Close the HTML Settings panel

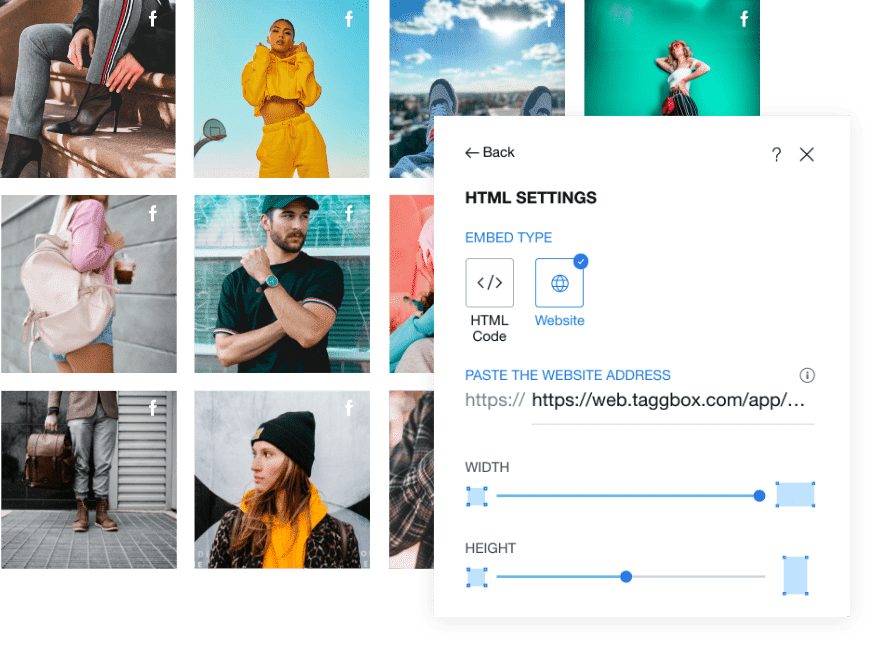[807, 155]
